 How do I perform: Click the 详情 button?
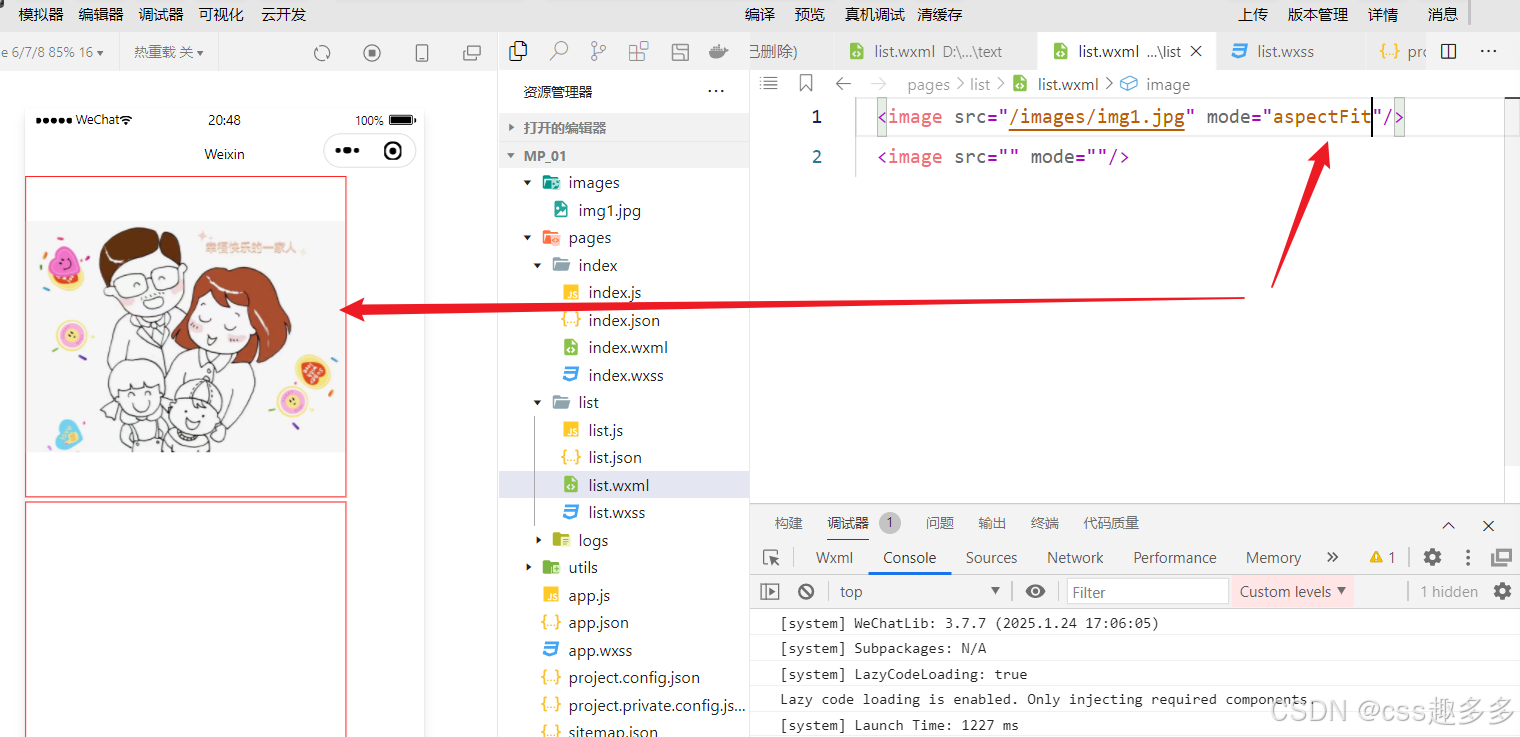point(1384,14)
